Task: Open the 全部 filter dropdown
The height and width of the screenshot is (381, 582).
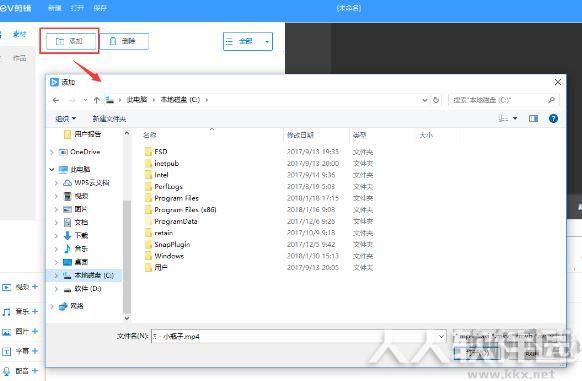Action: point(248,41)
